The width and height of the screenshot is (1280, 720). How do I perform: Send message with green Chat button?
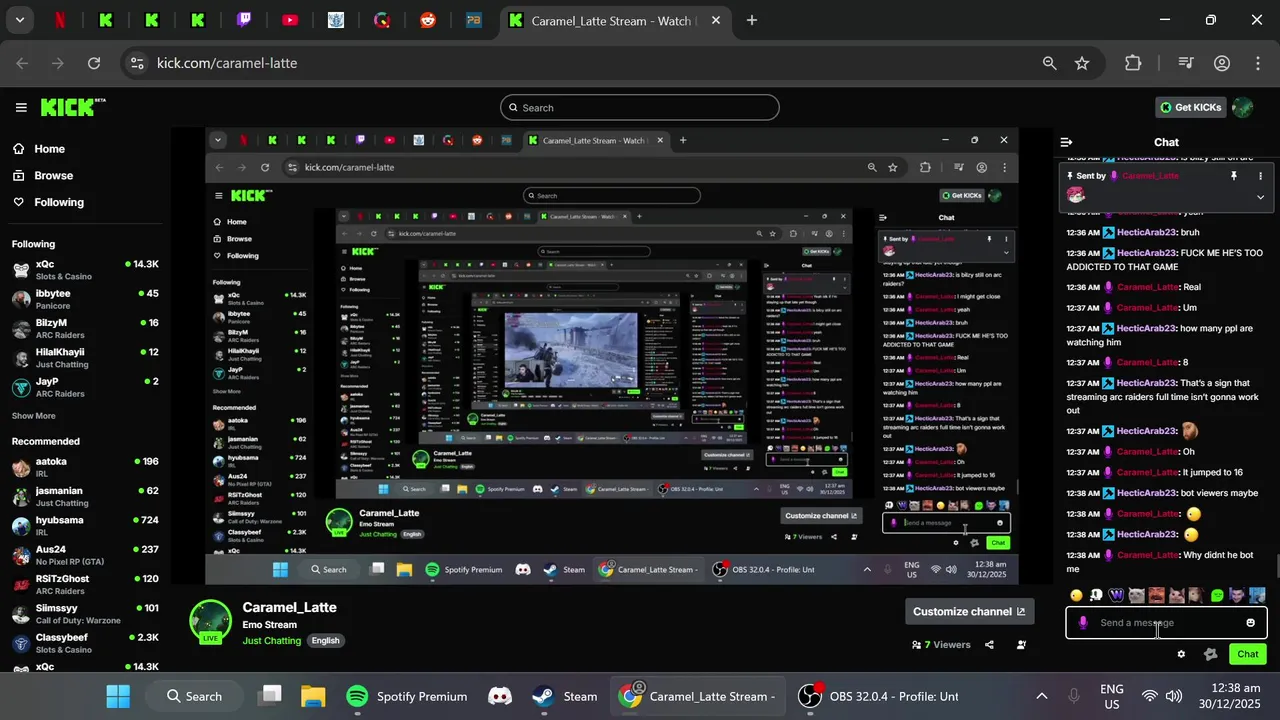(x=1248, y=654)
